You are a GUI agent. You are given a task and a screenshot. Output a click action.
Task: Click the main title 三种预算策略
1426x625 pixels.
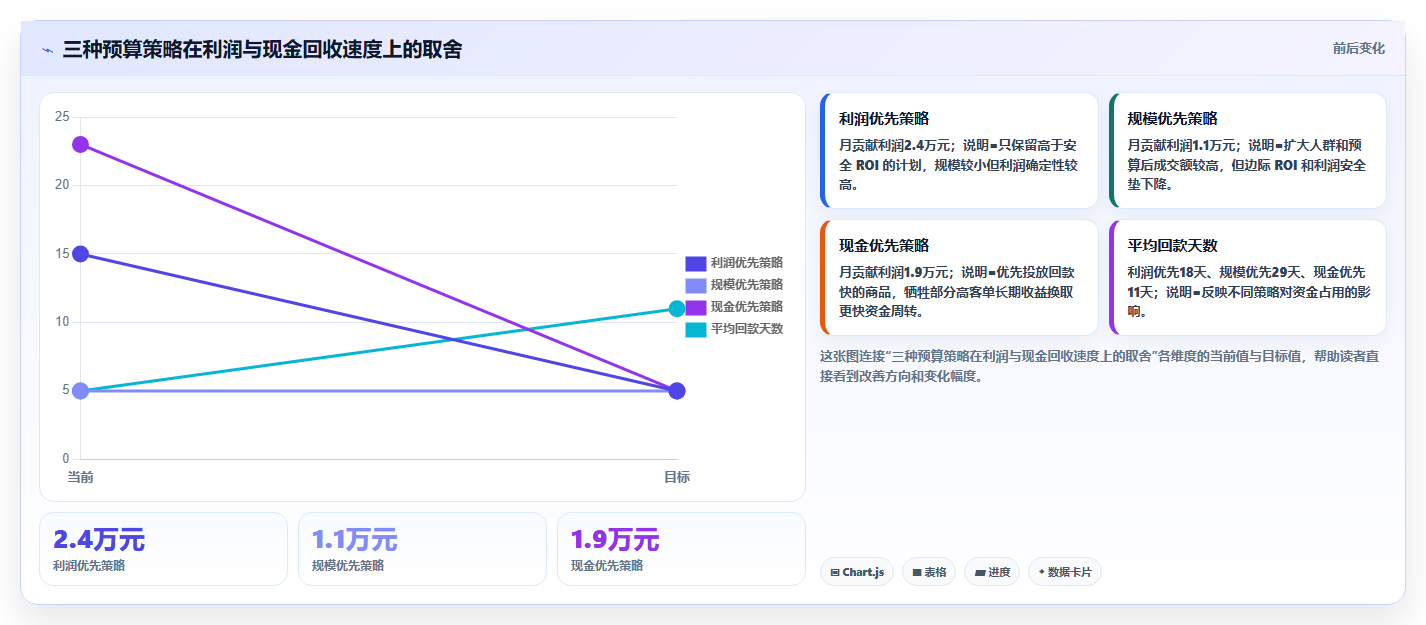click(262, 49)
